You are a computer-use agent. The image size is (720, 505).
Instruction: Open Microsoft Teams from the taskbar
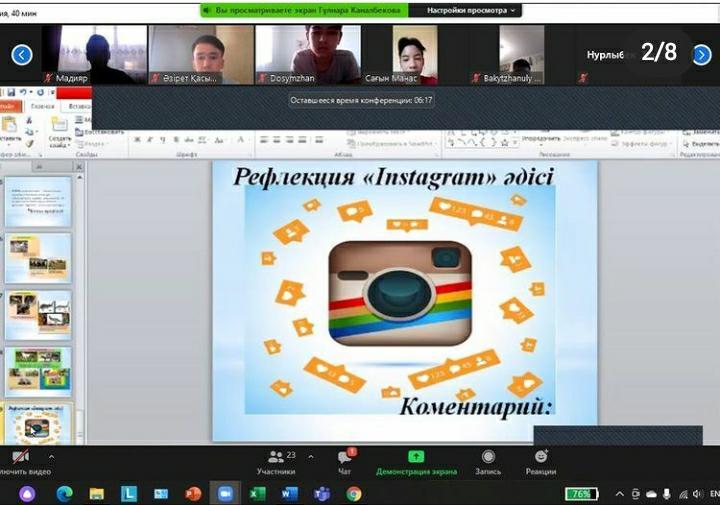click(x=322, y=493)
